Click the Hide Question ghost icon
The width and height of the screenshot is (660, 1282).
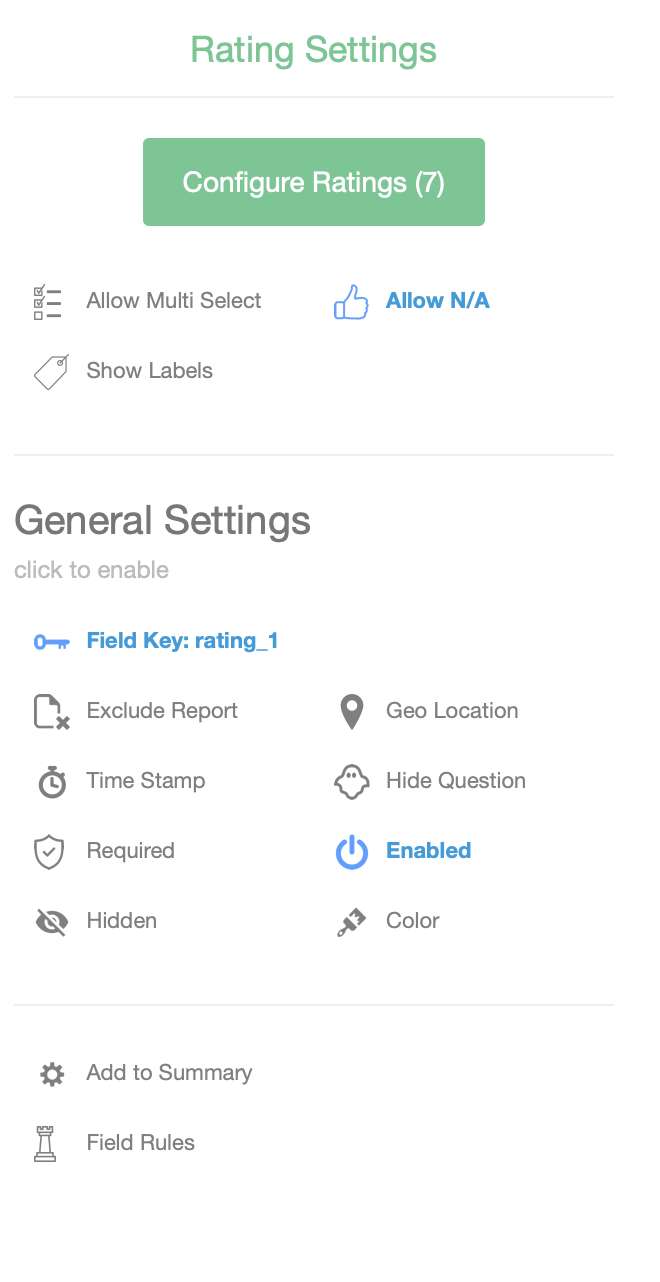[x=351, y=782]
